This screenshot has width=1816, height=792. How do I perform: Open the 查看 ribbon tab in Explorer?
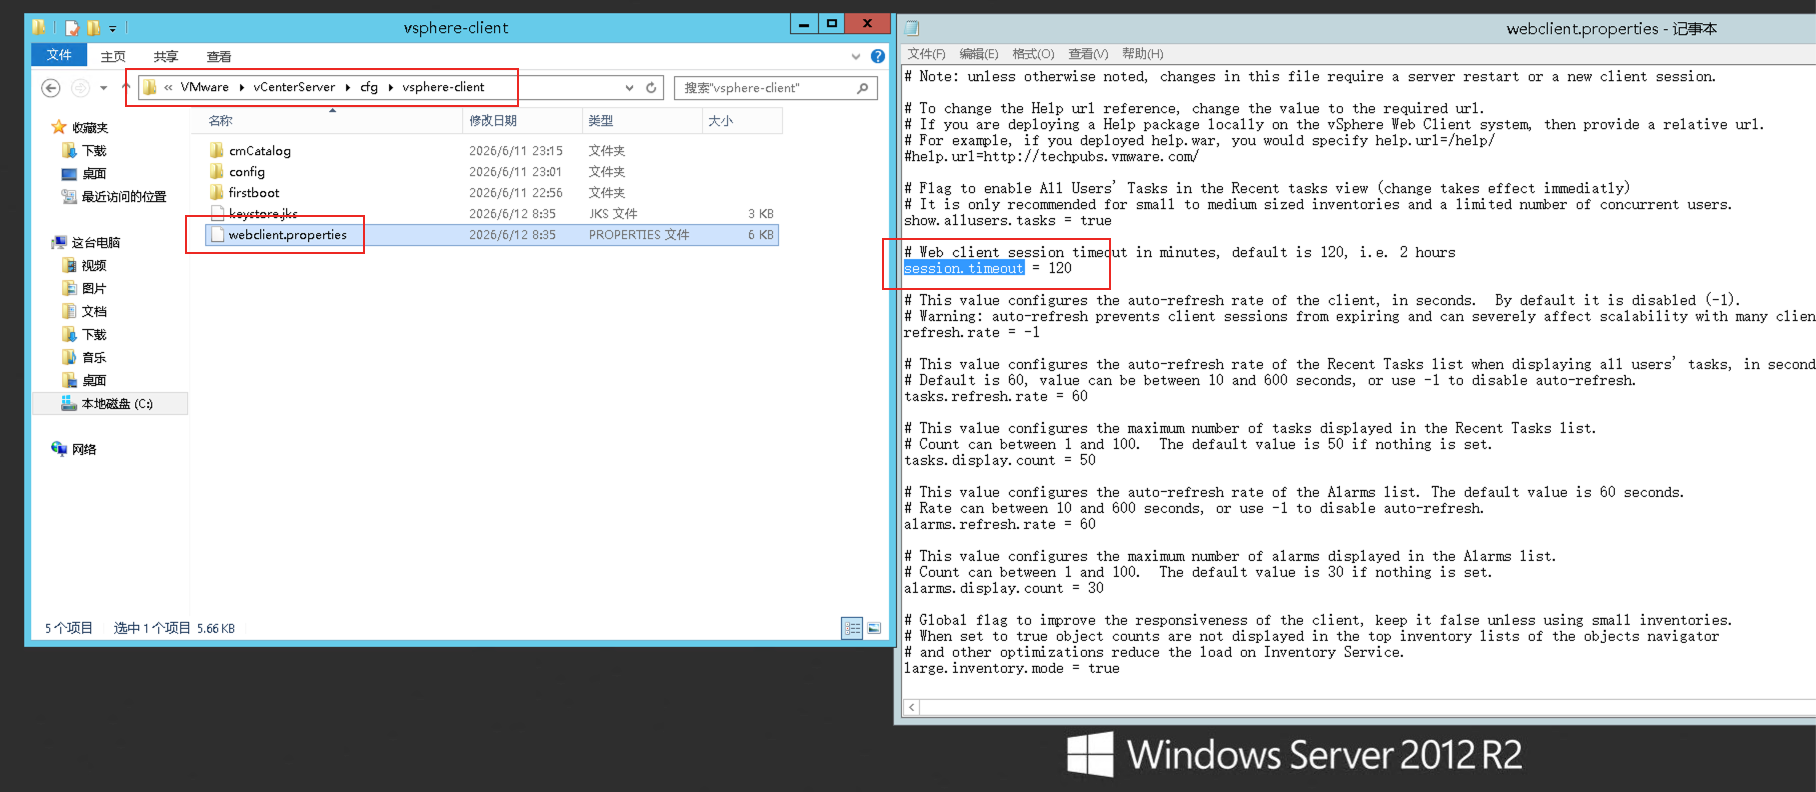coord(218,56)
